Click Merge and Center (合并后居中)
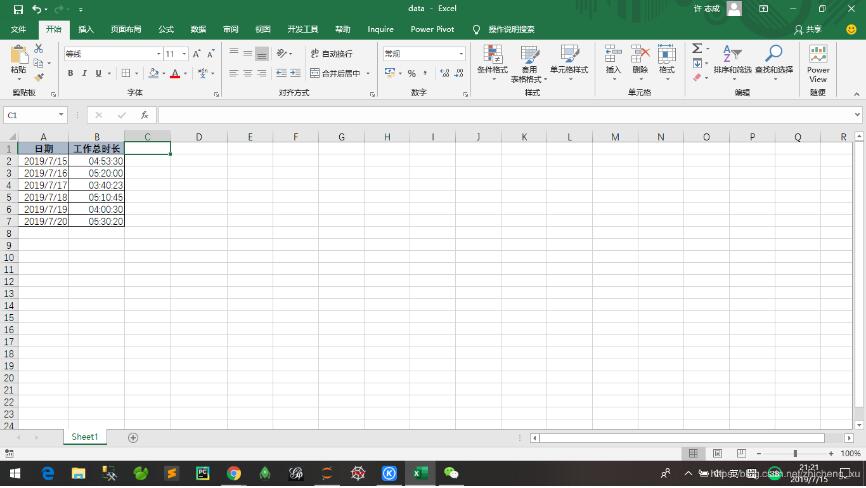The width and height of the screenshot is (866, 488). pyautogui.click(x=335, y=73)
